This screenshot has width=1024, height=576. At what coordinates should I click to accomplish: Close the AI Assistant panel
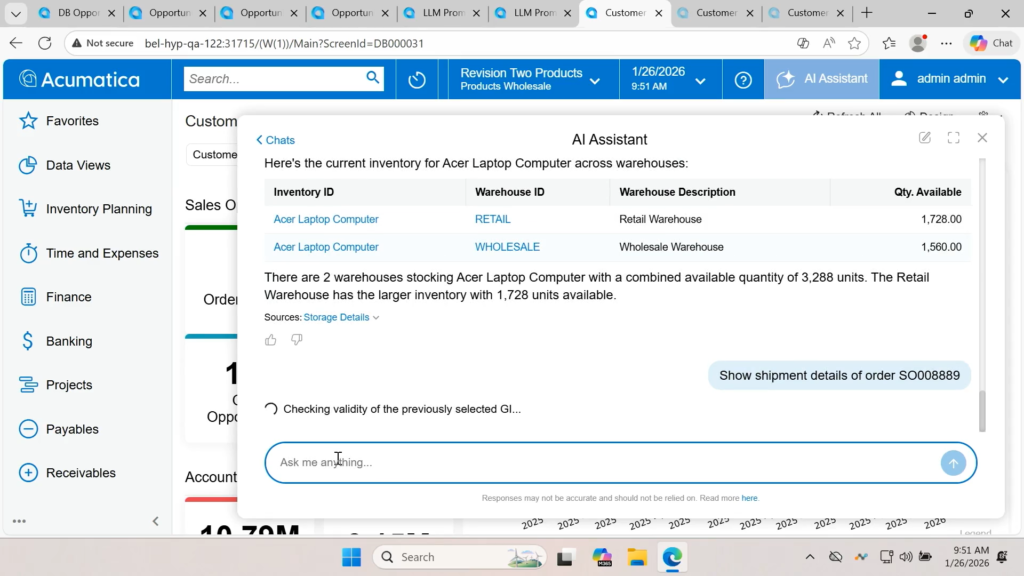pos(982,138)
